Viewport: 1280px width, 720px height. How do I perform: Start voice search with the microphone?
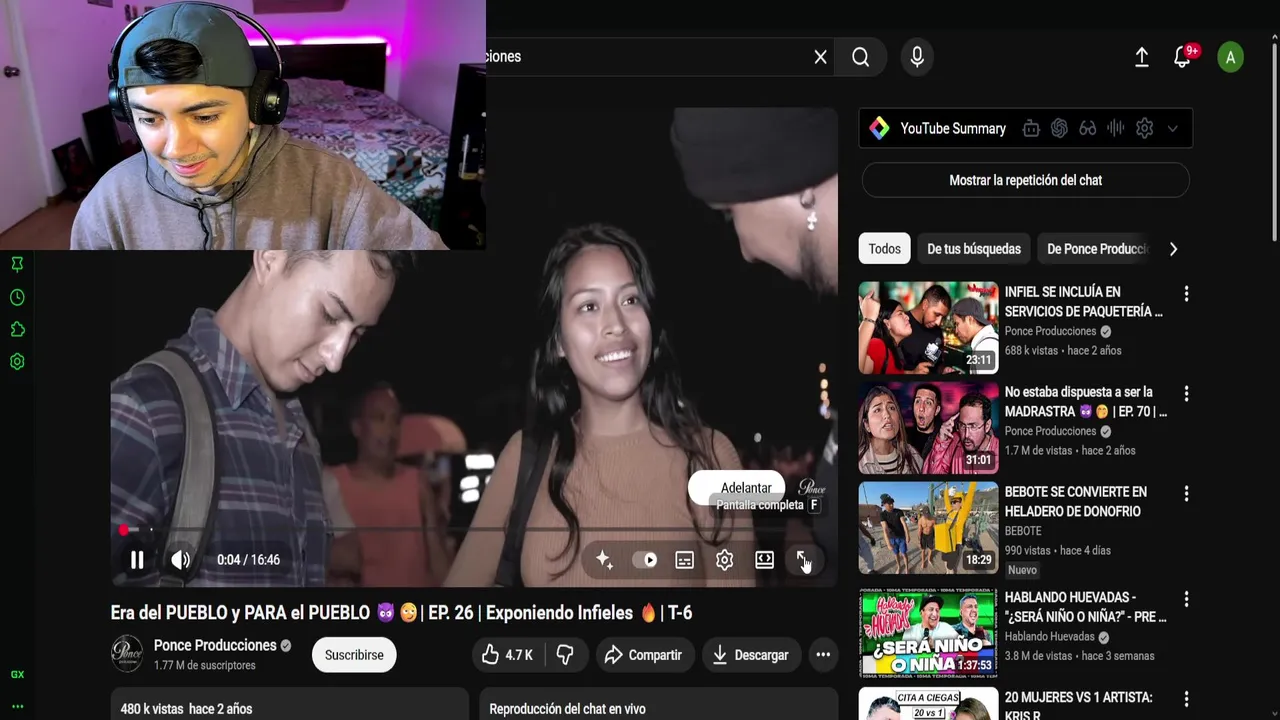917,57
